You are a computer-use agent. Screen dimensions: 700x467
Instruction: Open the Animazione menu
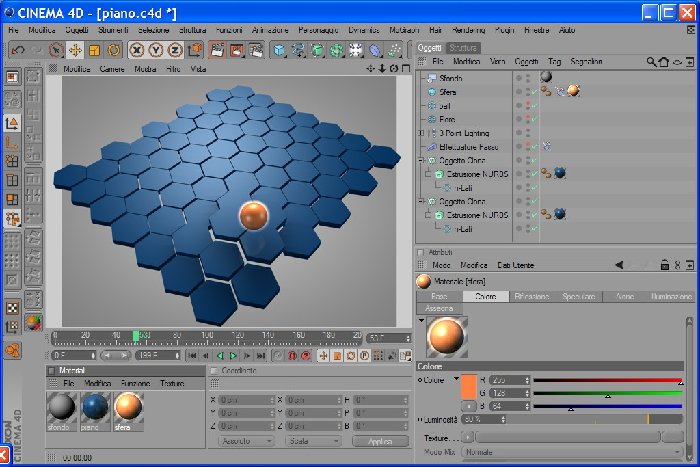(x=270, y=30)
